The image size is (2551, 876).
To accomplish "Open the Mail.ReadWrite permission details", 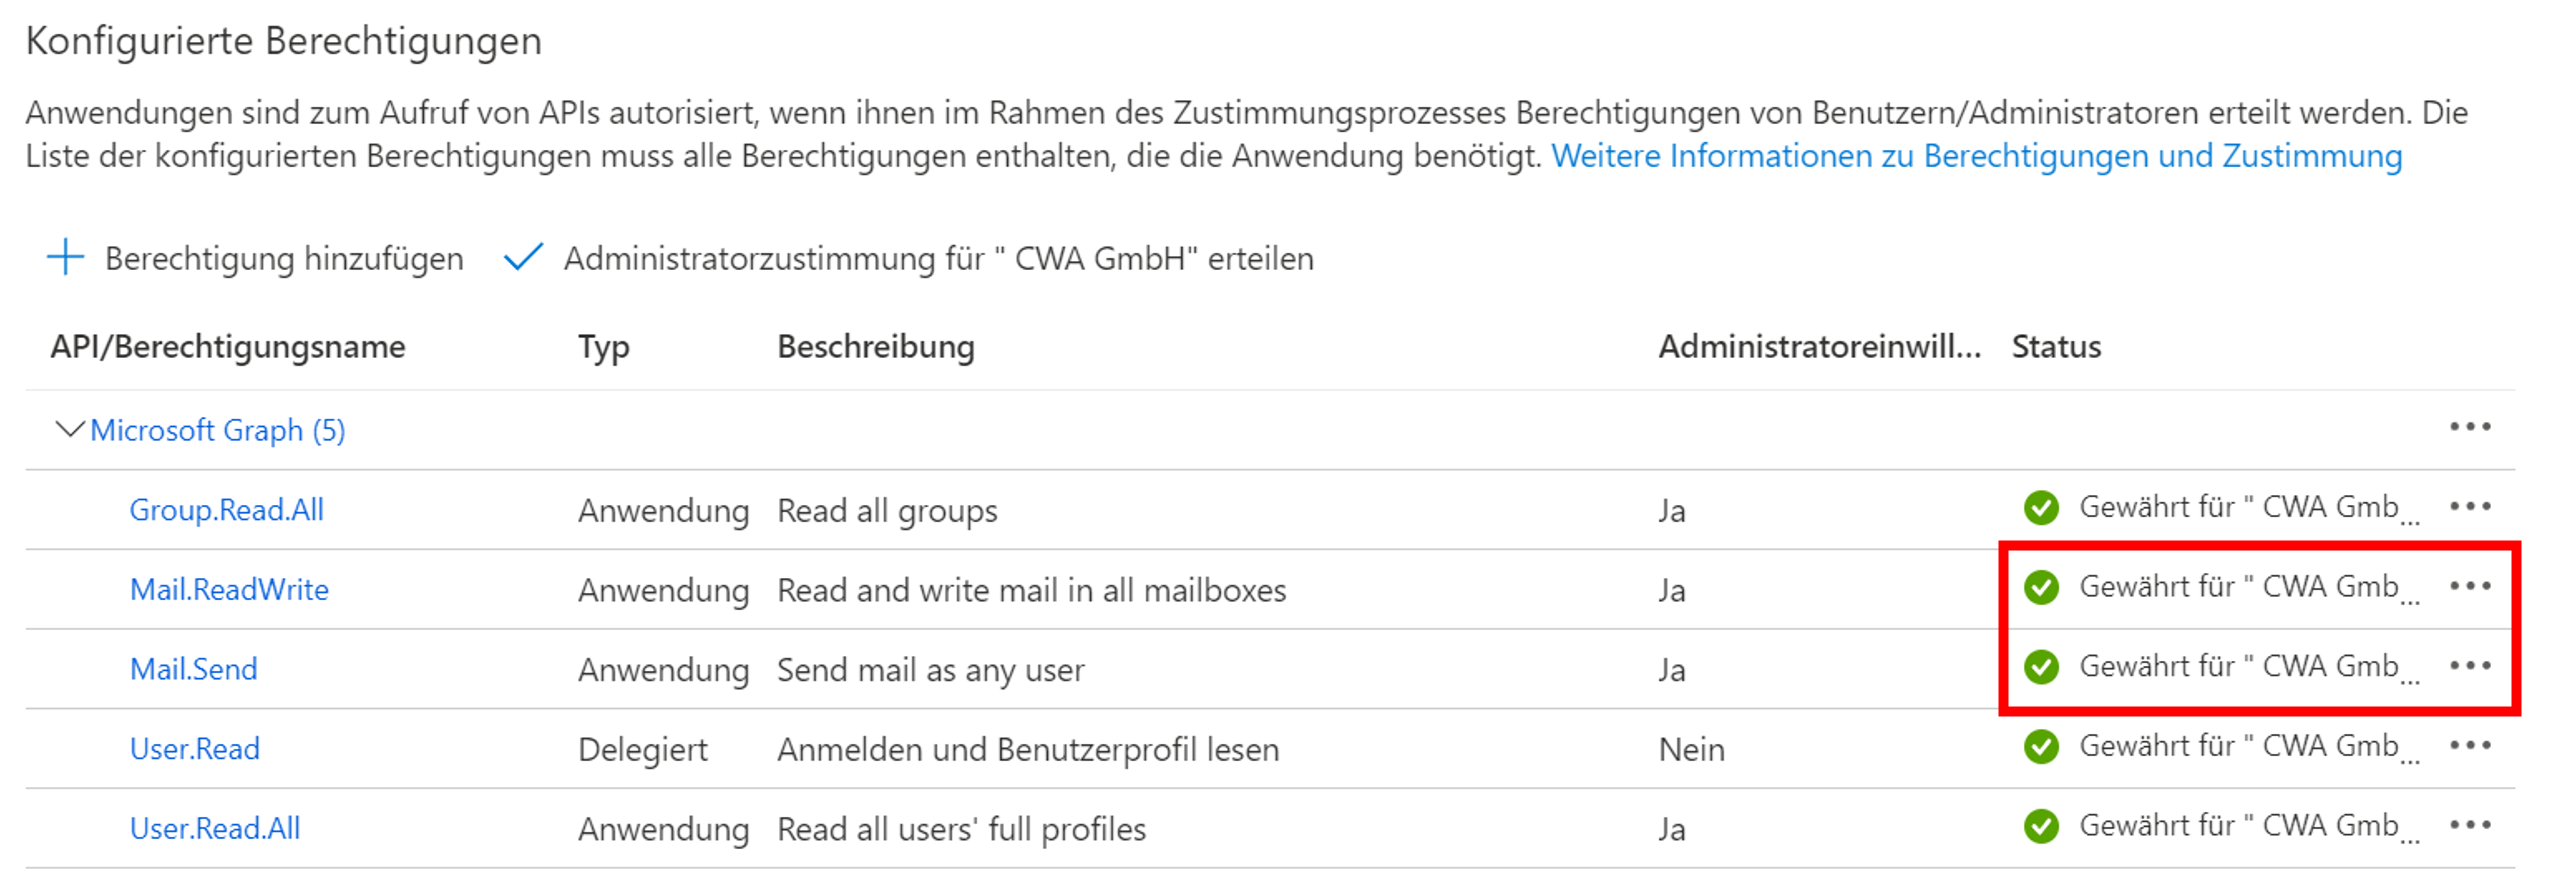I will pyautogui.click(x=229, y=590).
